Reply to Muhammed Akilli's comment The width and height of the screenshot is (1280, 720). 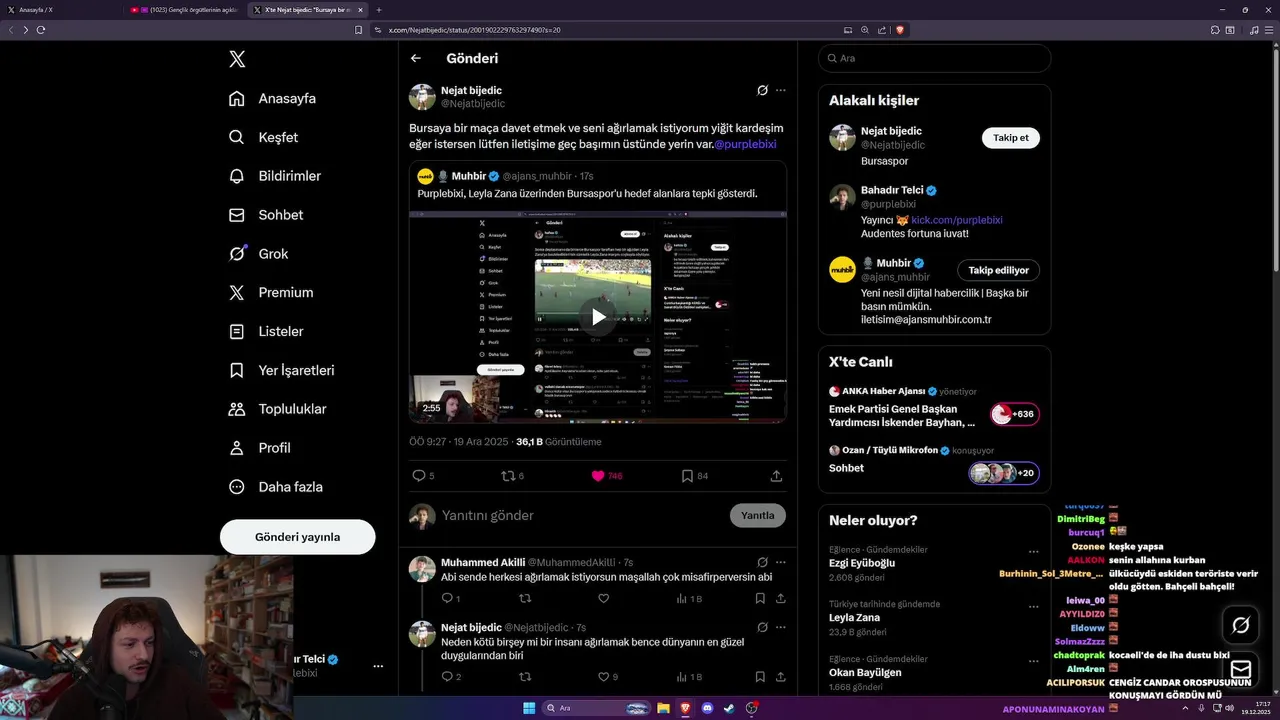(x=447, y=598)
